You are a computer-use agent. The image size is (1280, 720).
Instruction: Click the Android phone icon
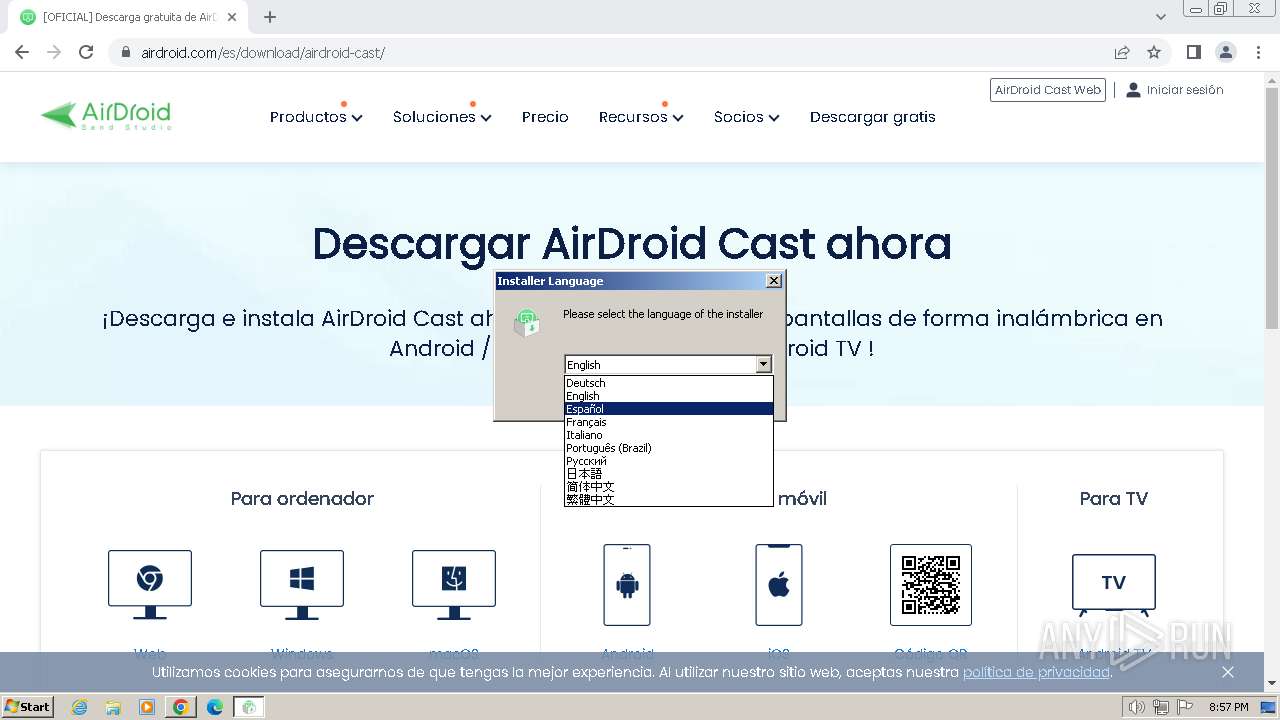tap(627, 585)
